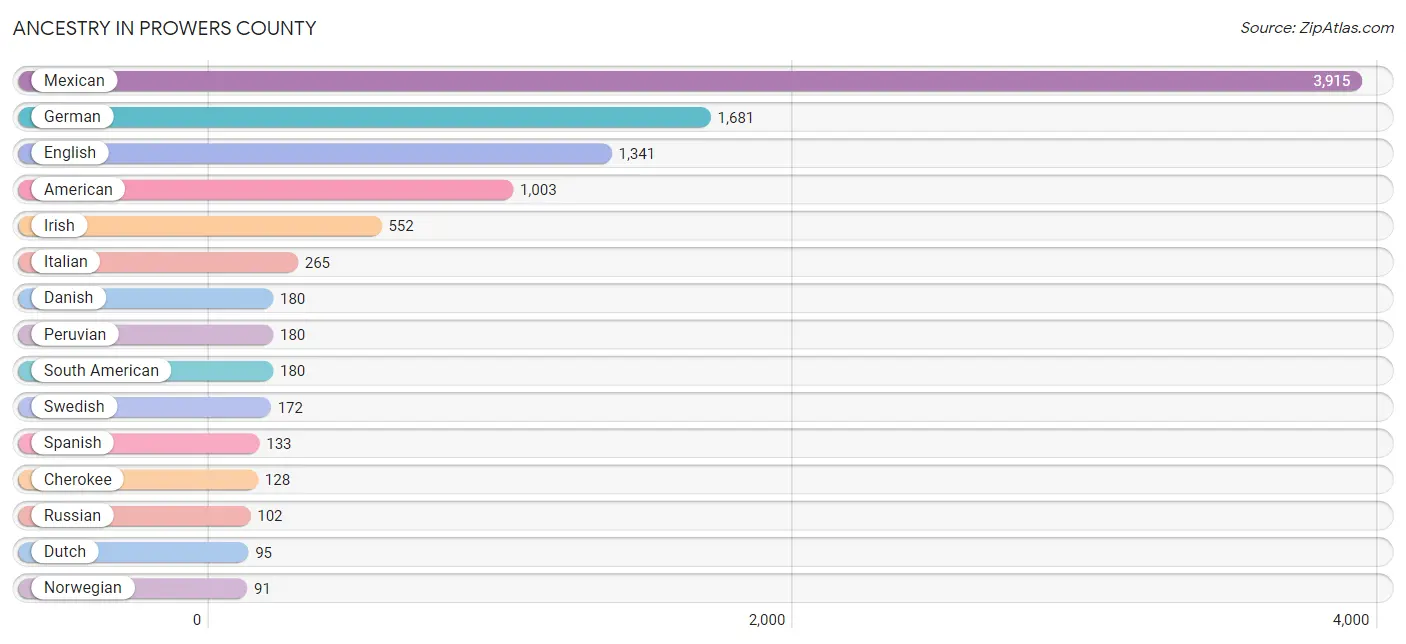This screenshot has height=644, width=1406.
Task: Click the 0 axis tick label
Action: point(197,620)
